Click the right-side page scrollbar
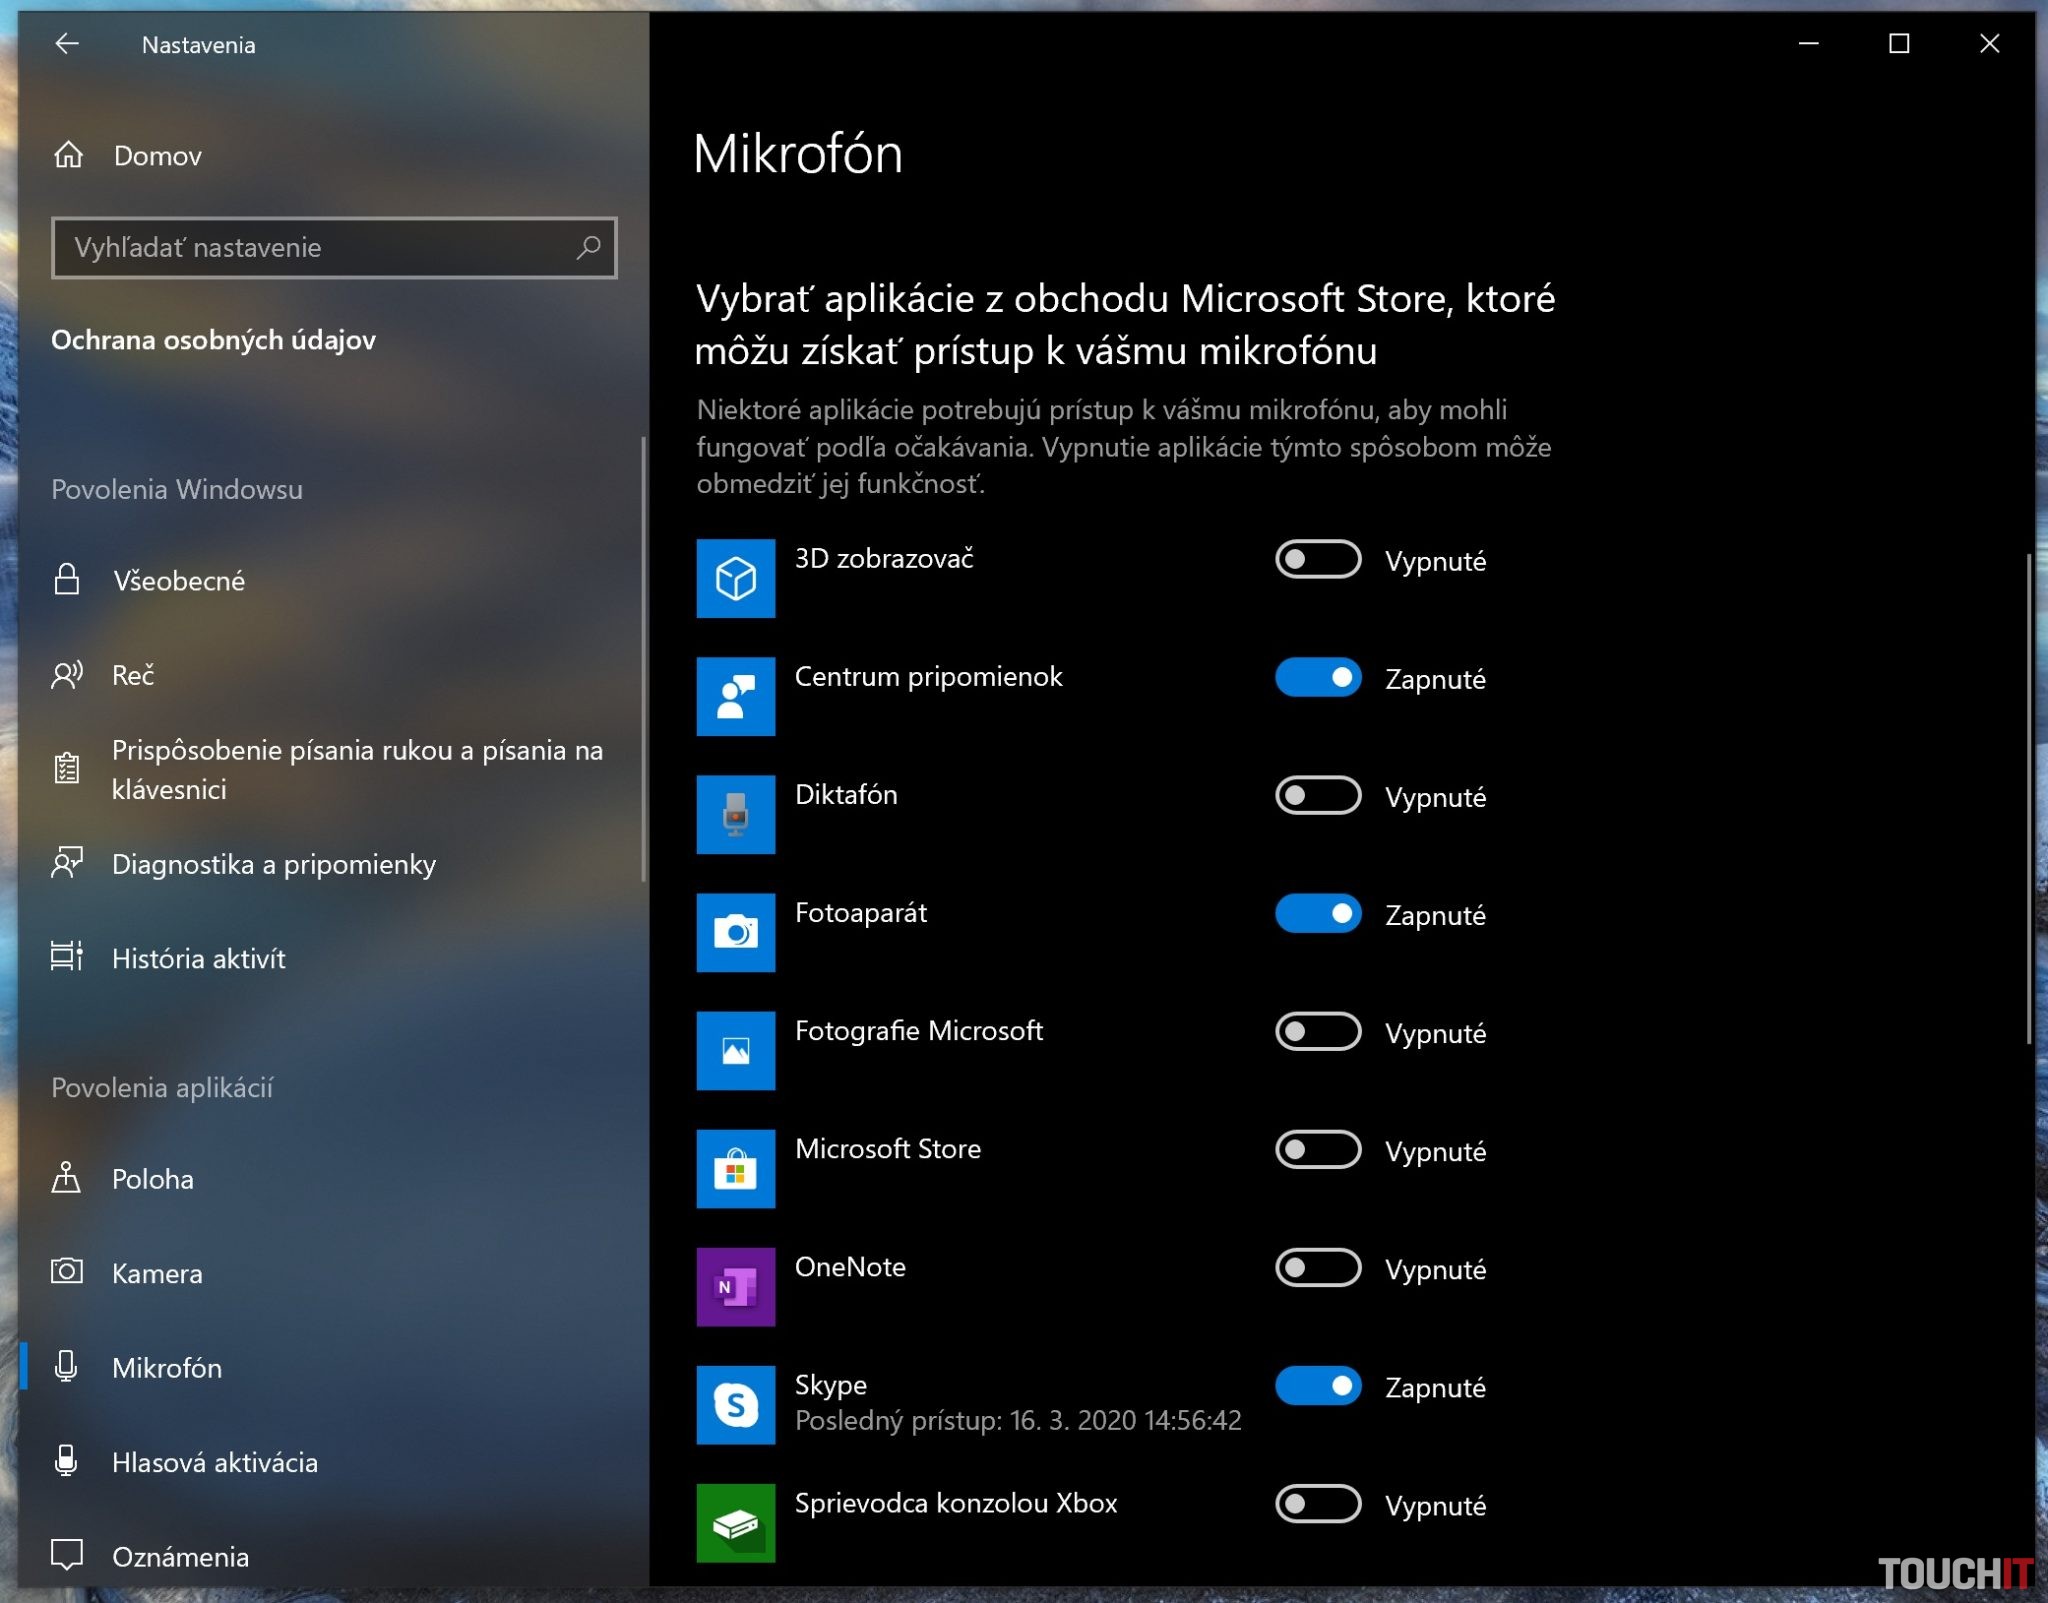Image resolution: width=2048 pixels, height=1603 pixels. coord(2028,800)
